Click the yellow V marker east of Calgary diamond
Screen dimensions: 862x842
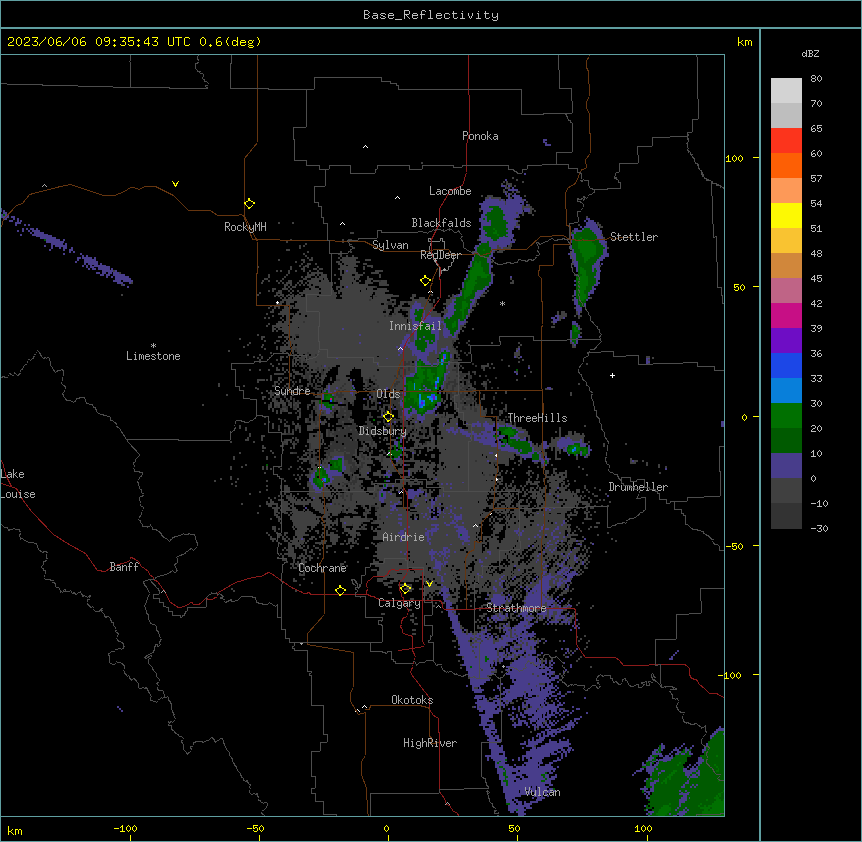[x=429, y=584]
